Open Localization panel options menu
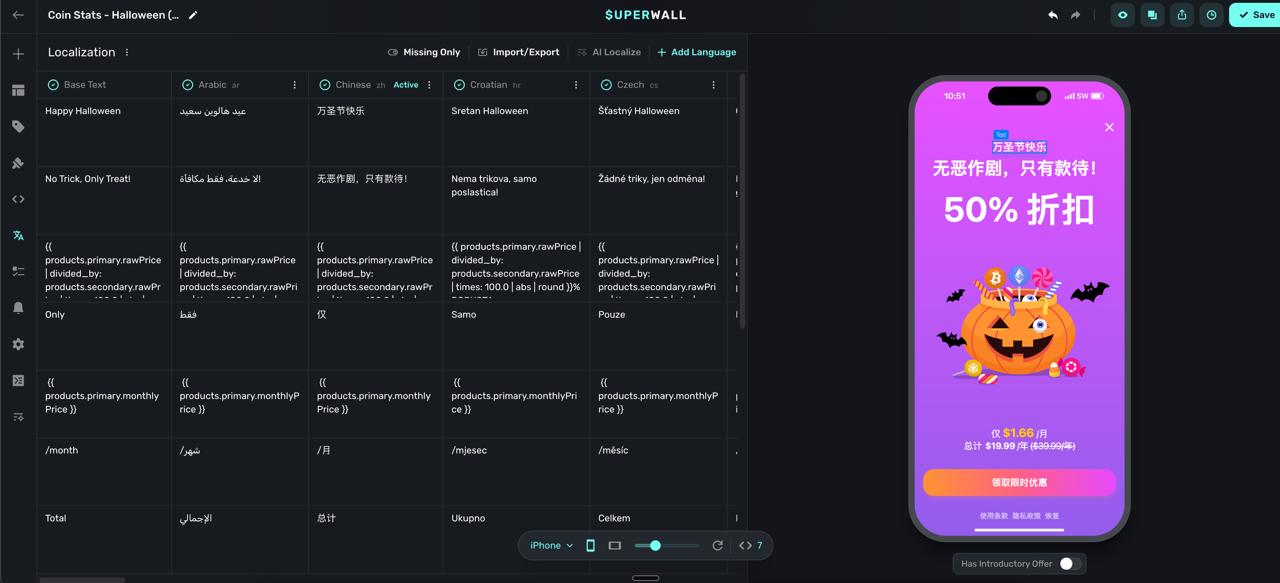Screen dimensions: 1280x583 pyautogui.click(x=127, y=52)
